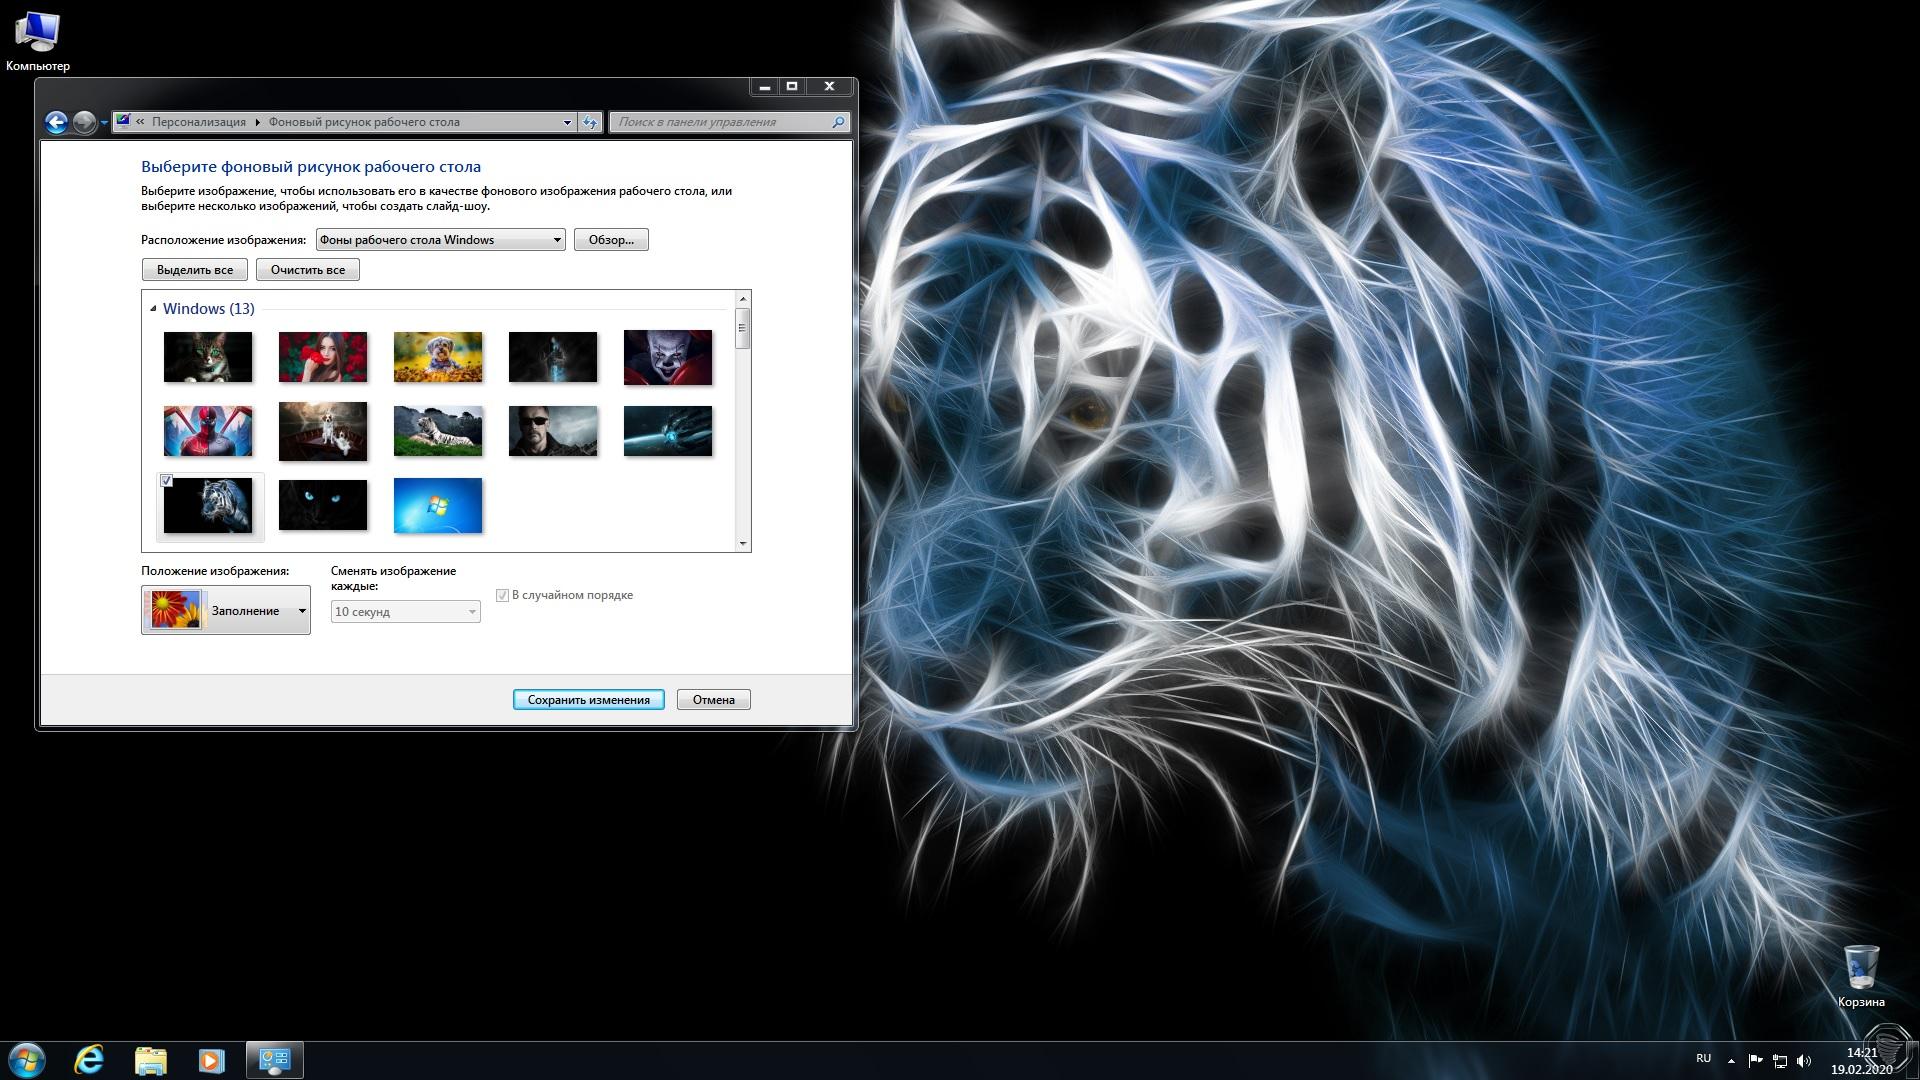Select the dog on red carpet wallpaper

point(323,431)
